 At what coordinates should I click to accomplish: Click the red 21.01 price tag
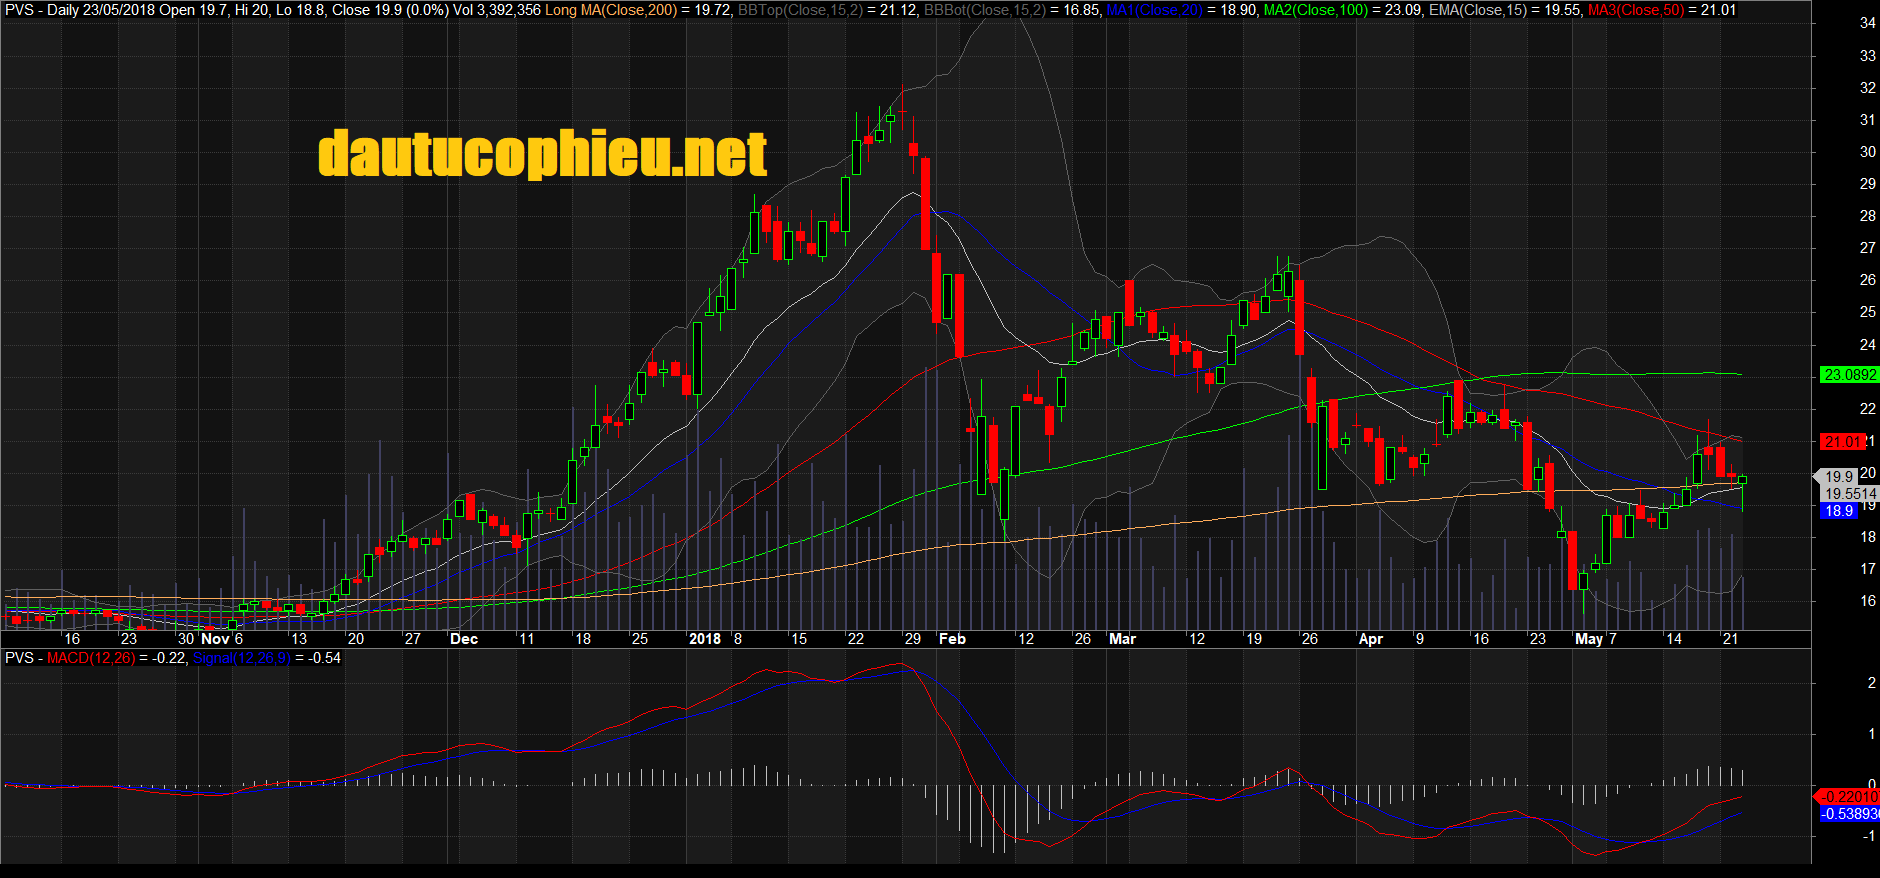pyautogui.click(x=1842, y=441)
